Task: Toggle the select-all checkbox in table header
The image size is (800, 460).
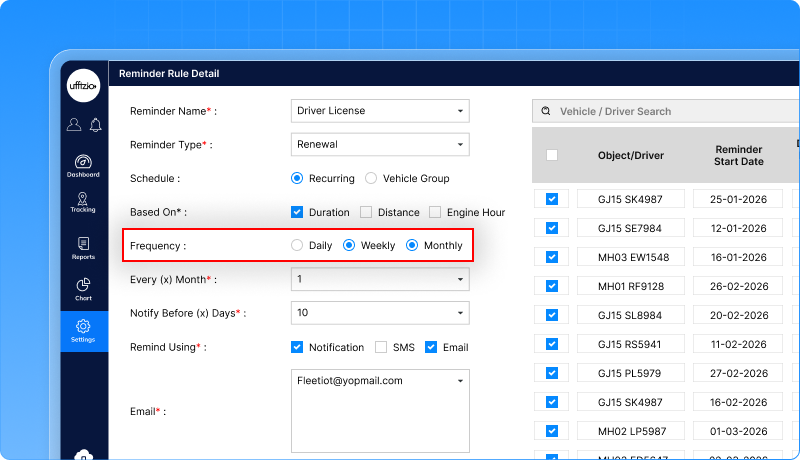Action: tap(552, 155)
